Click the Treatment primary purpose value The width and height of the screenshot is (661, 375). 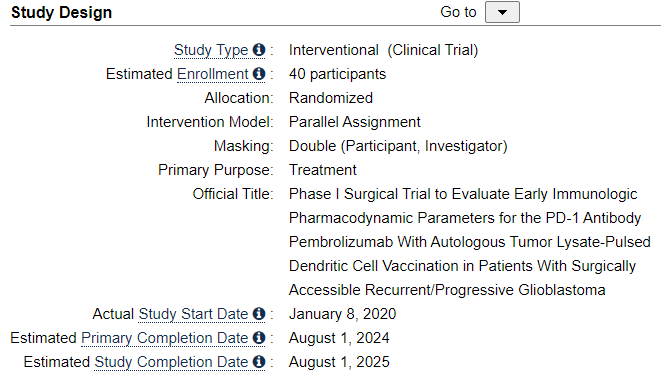tap(322, 170)
